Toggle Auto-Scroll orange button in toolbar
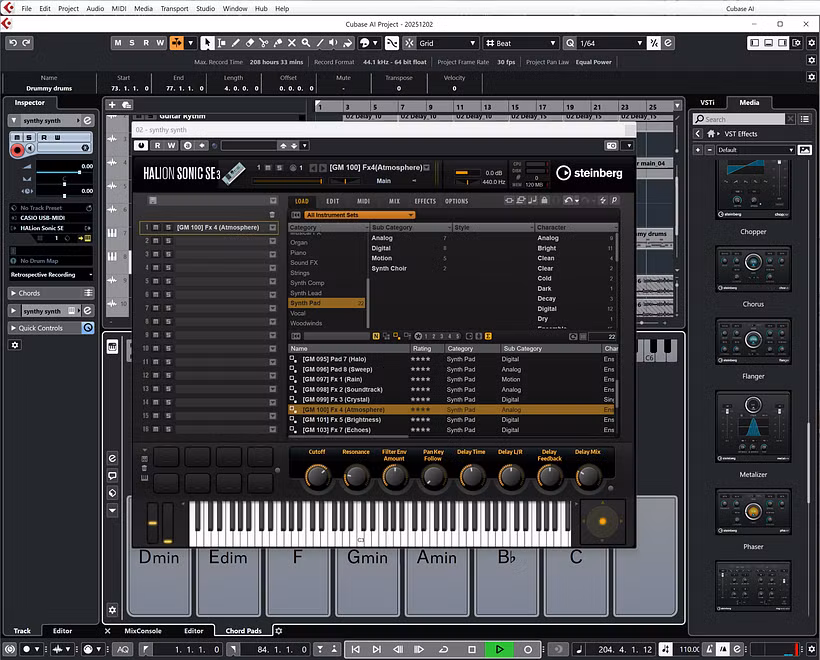The width and height of the screenshot is (820, 660). tap(176, 43)
